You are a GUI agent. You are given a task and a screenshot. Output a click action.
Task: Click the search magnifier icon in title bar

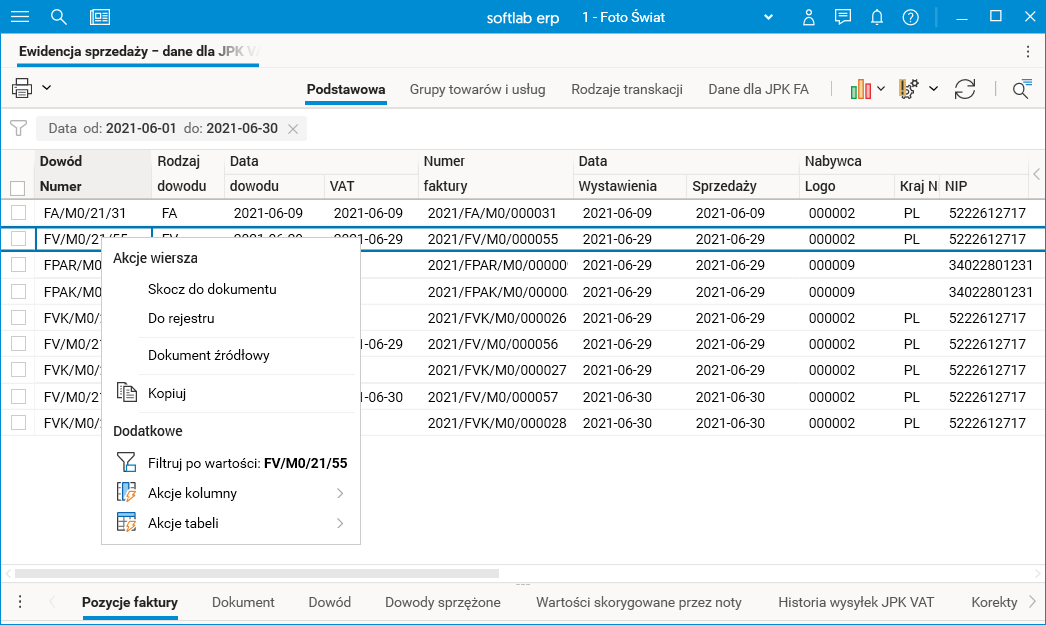coord(59,17)
